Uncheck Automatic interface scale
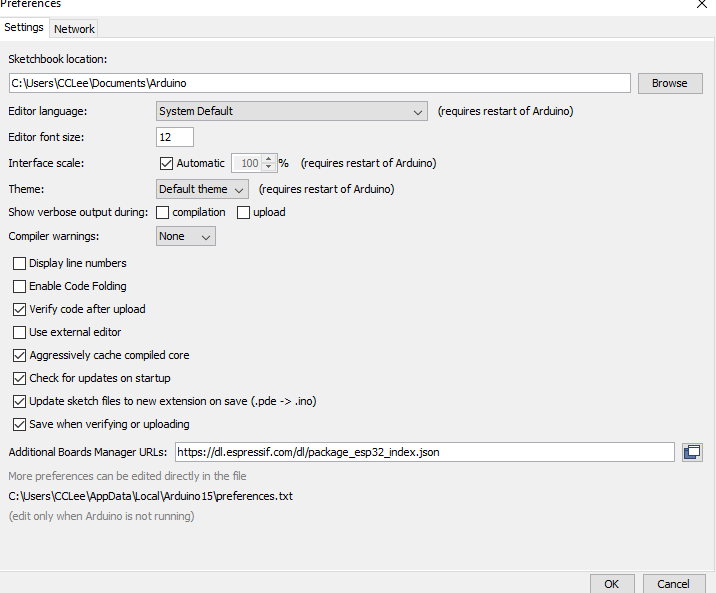Image resolution: width=716 pixels, height=593 pixels. pos(167,163)
